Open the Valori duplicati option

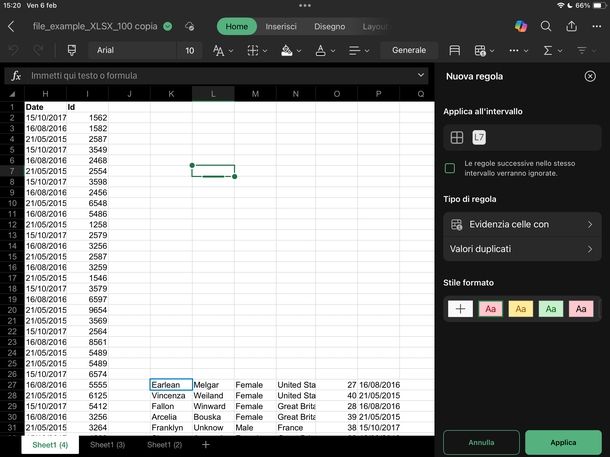coord(522,249)
